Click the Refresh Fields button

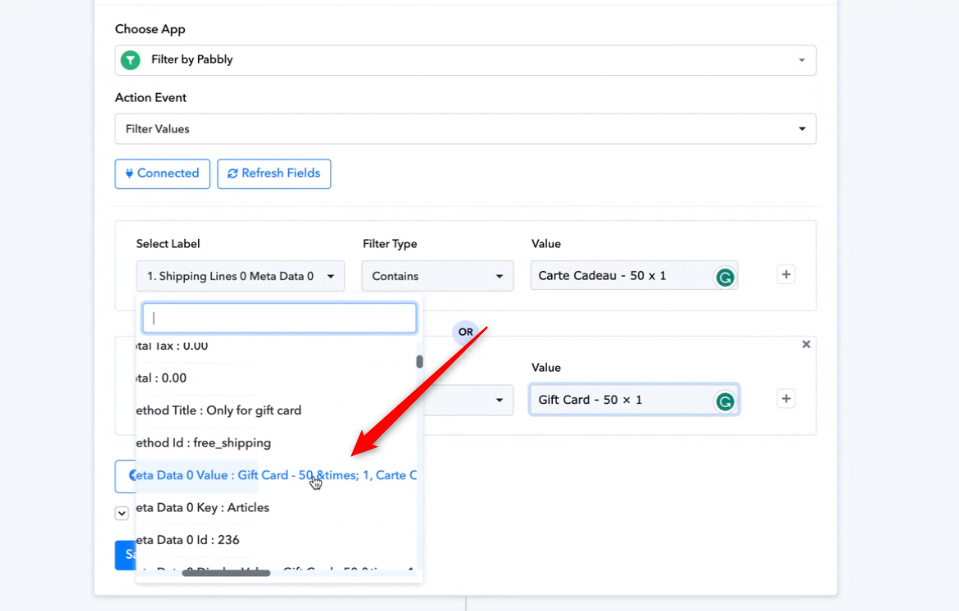[x=274, y=174]
